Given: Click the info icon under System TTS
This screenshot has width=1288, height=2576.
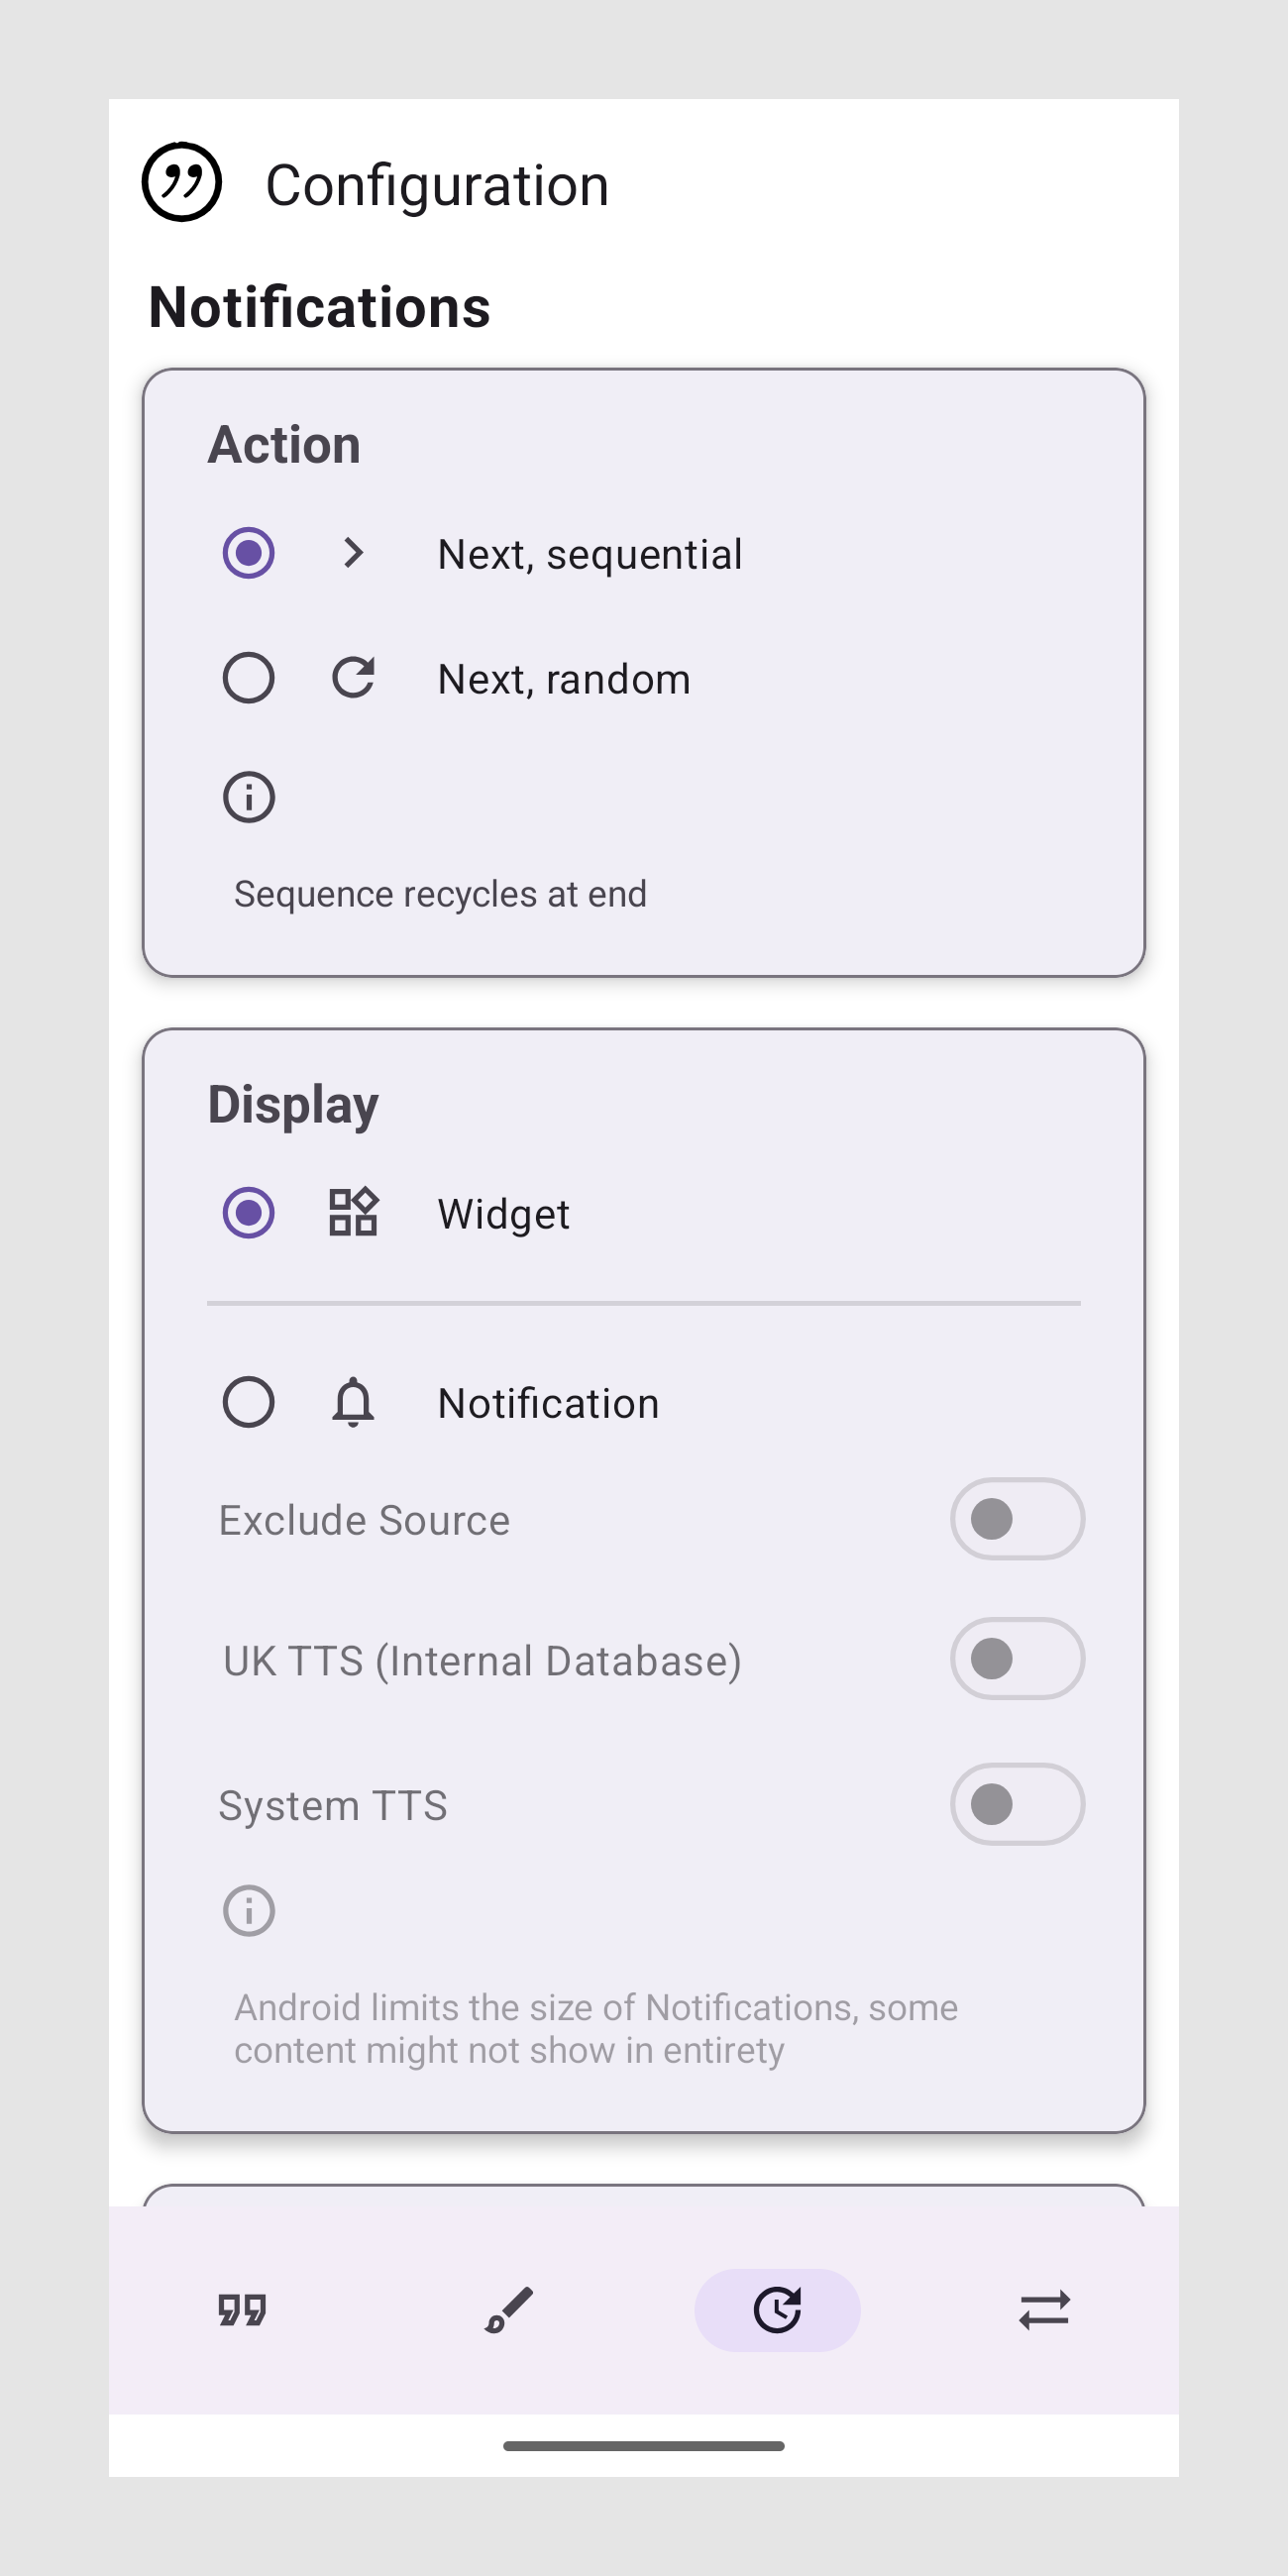Looking at the screenshot, I should 249,1910.
